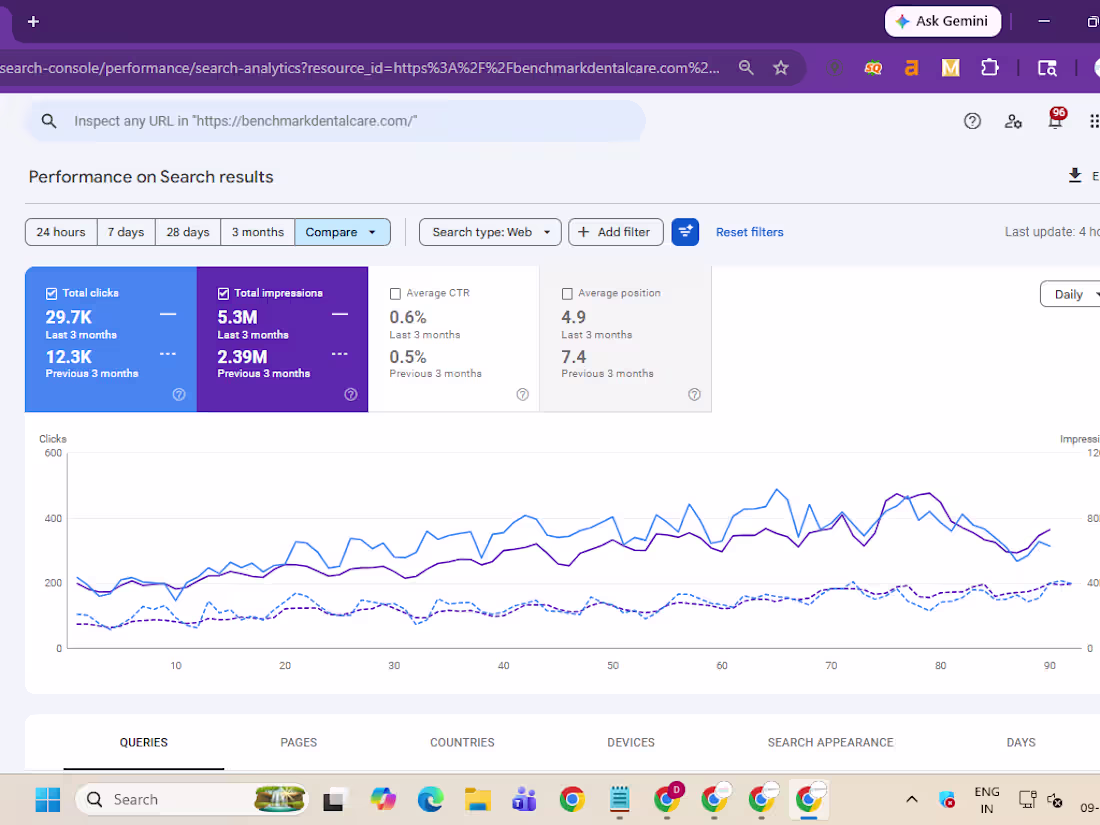
Task: Switch to the DAYS tab
Action: pos(1021,742)
